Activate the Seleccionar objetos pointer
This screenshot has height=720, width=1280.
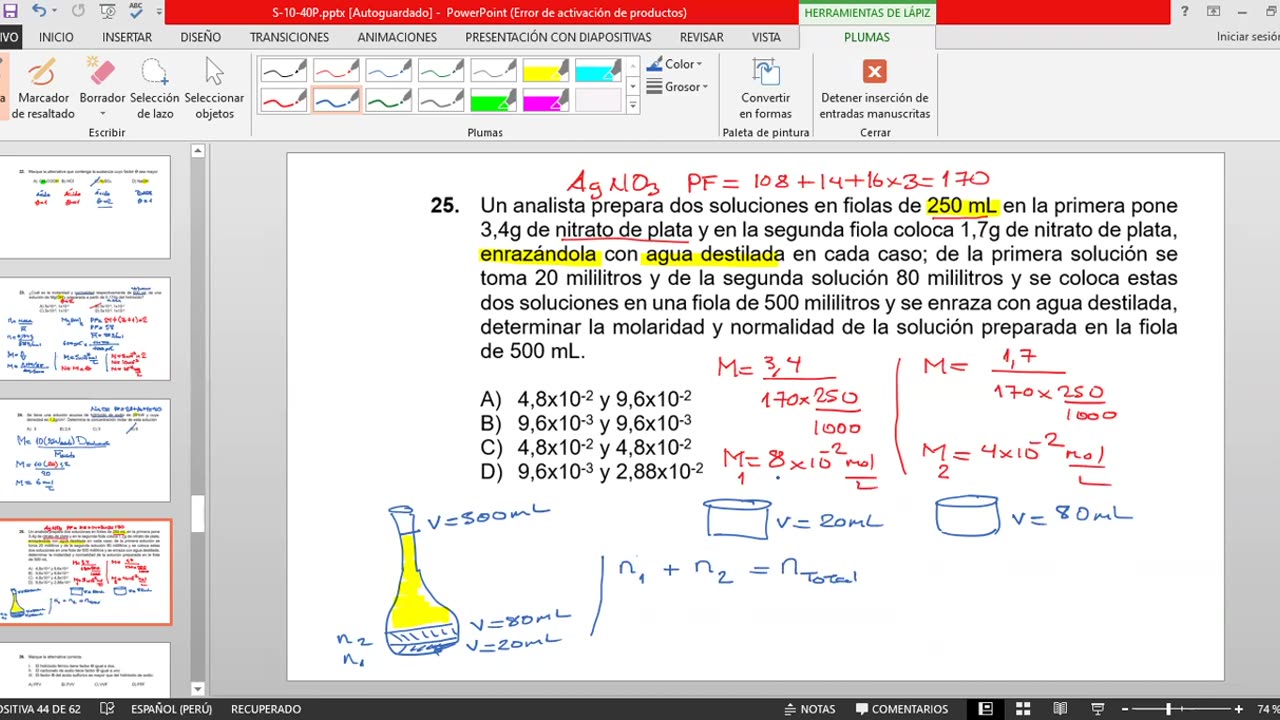pos(214,88)
